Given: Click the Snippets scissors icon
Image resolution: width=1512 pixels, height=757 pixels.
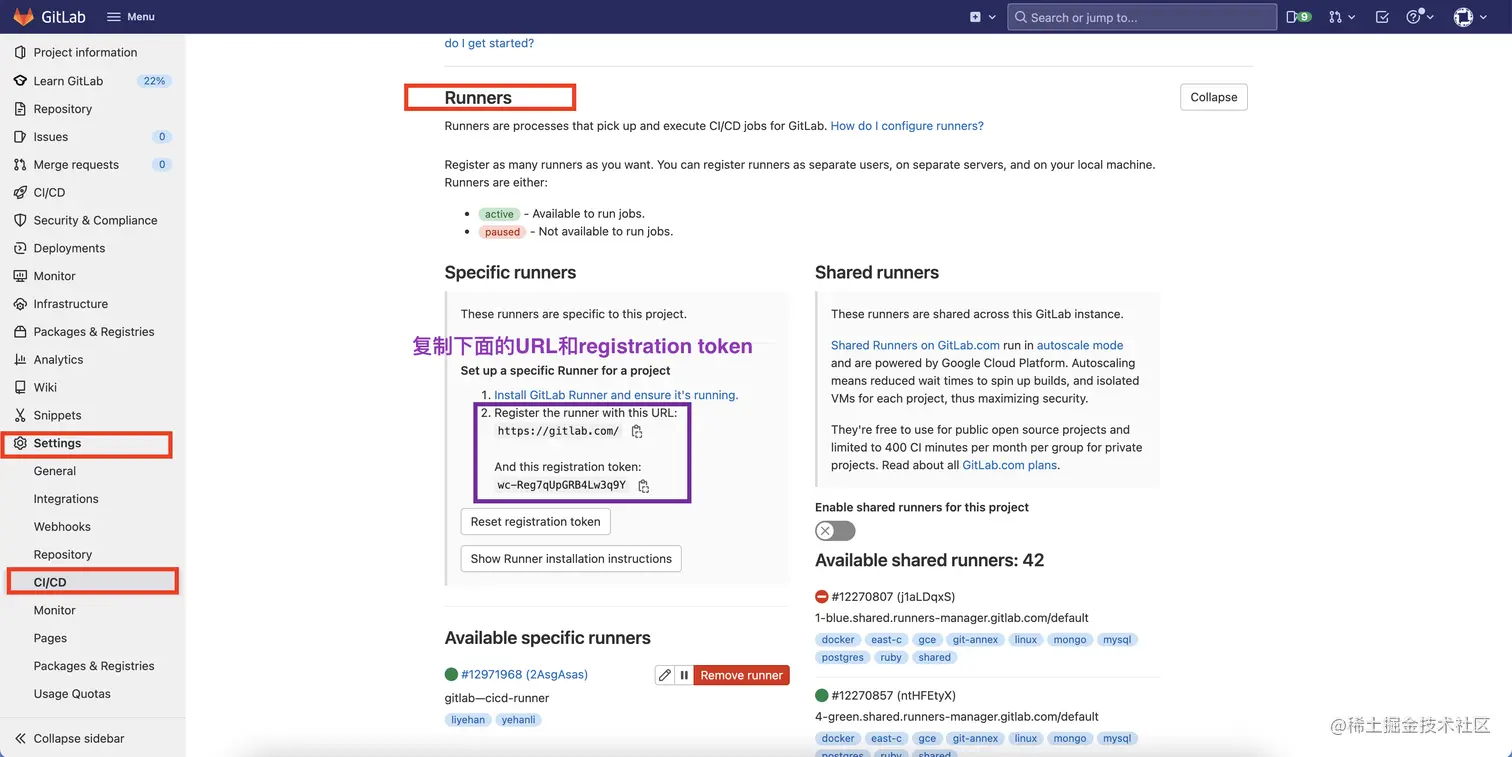Looking at the screenshot, I should click(20, 415).
